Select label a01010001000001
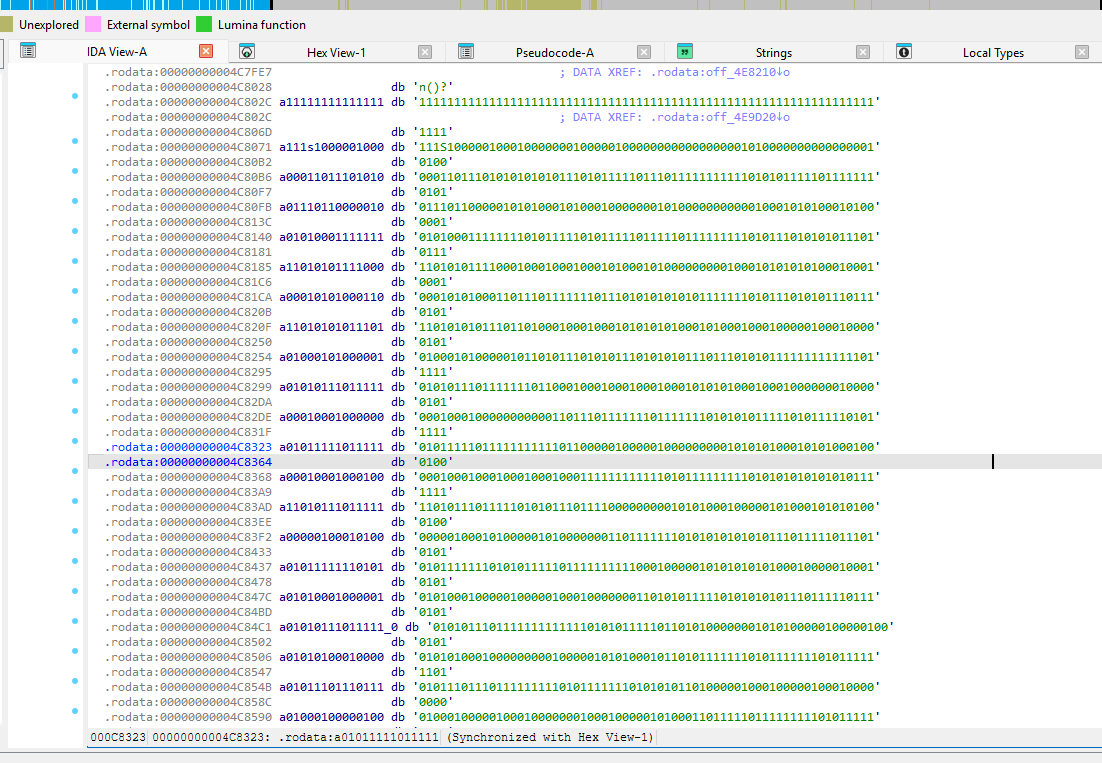The height and width of the screenshot is (763, 1102). [332, 596]
